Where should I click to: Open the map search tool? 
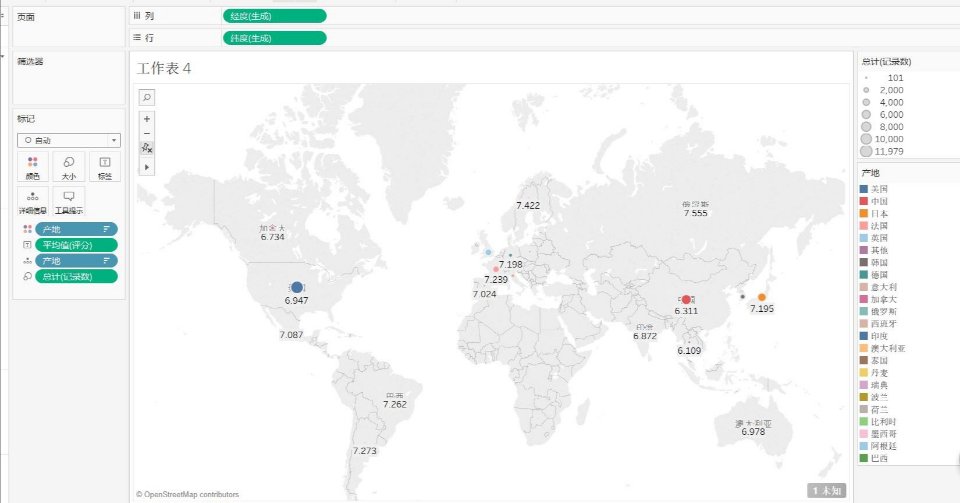[147, 97]
